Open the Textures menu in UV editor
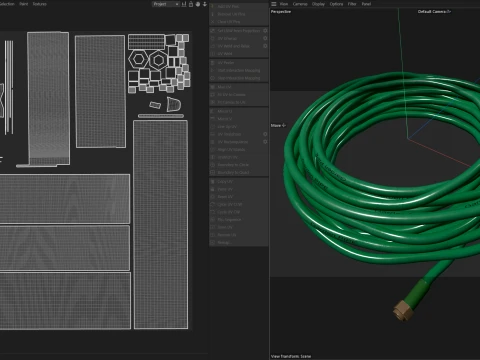480x360 pixels. coord(40,4)
